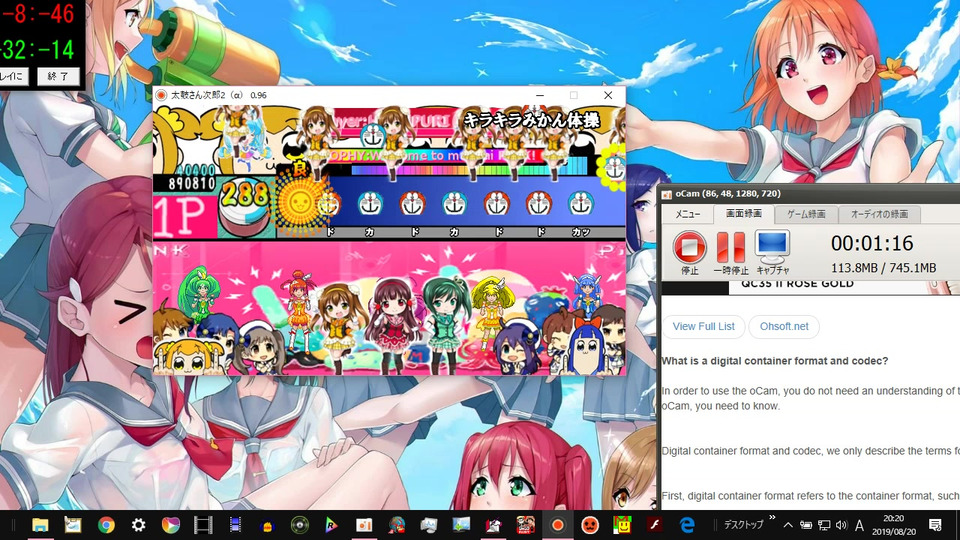Switch to the ゲーム録画 tab
The height and width of the screenshot is (540, 960).
806,214
